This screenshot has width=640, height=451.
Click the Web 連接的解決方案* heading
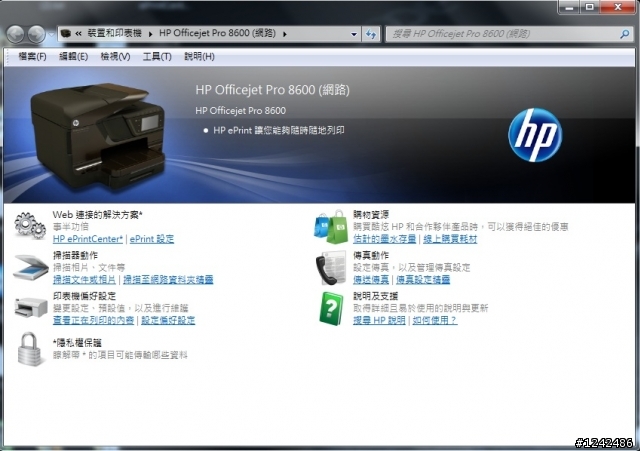point(98,215)
